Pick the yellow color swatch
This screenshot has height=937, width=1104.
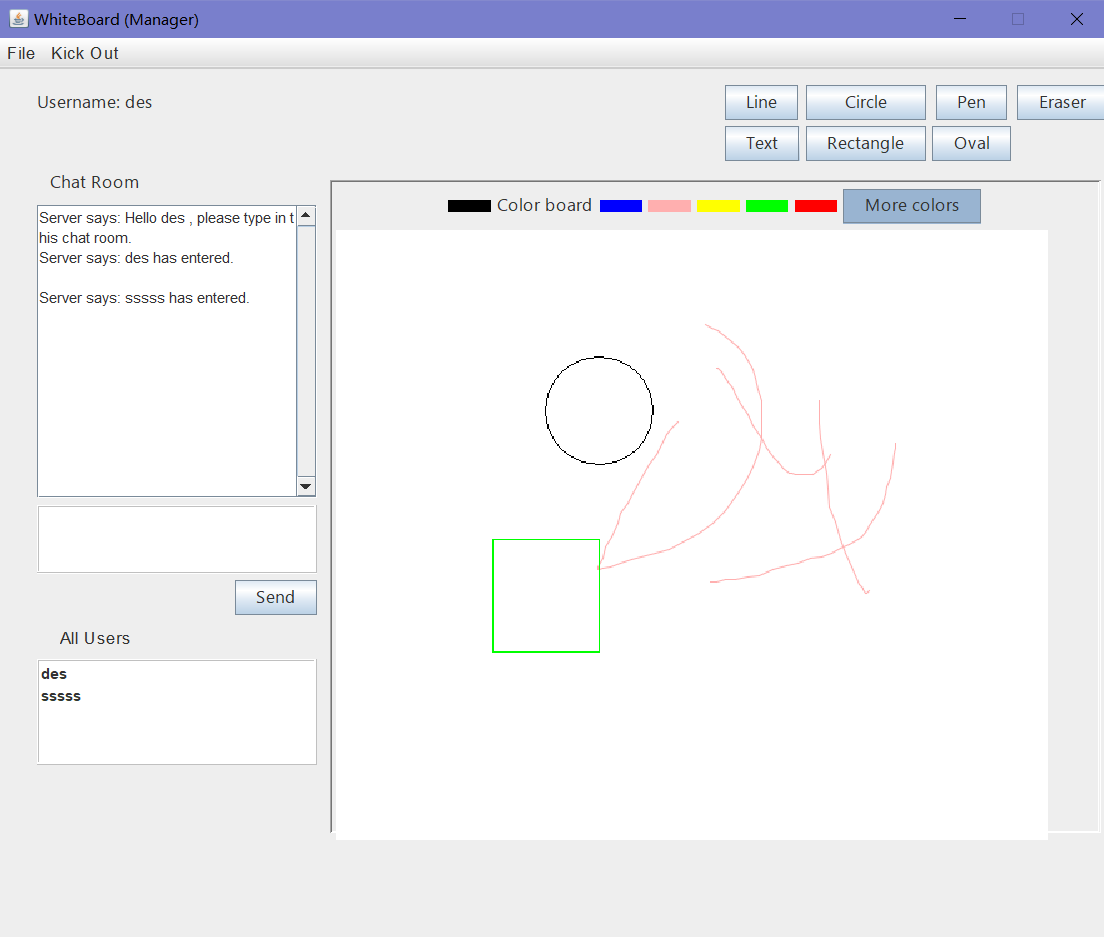[x=718, y=206]
